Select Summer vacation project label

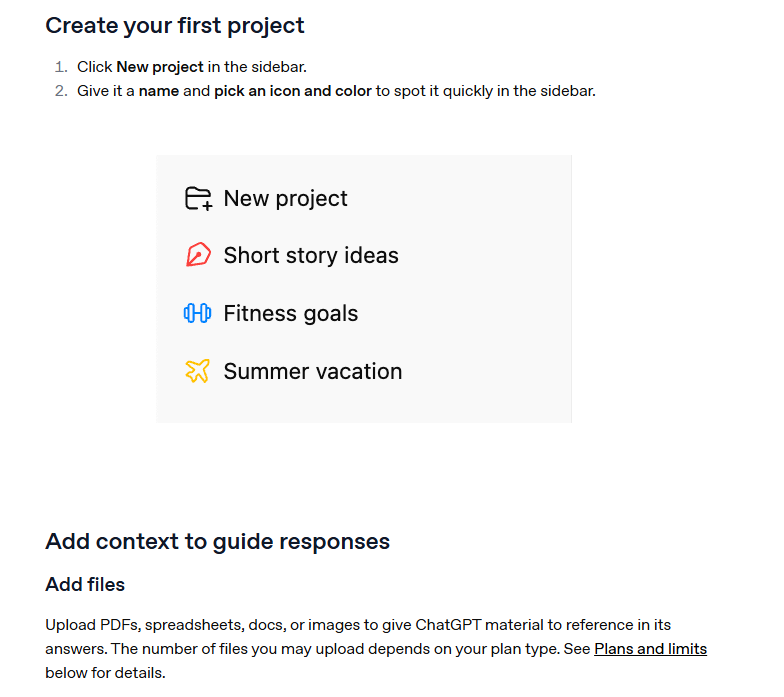(x=312, y=372)
